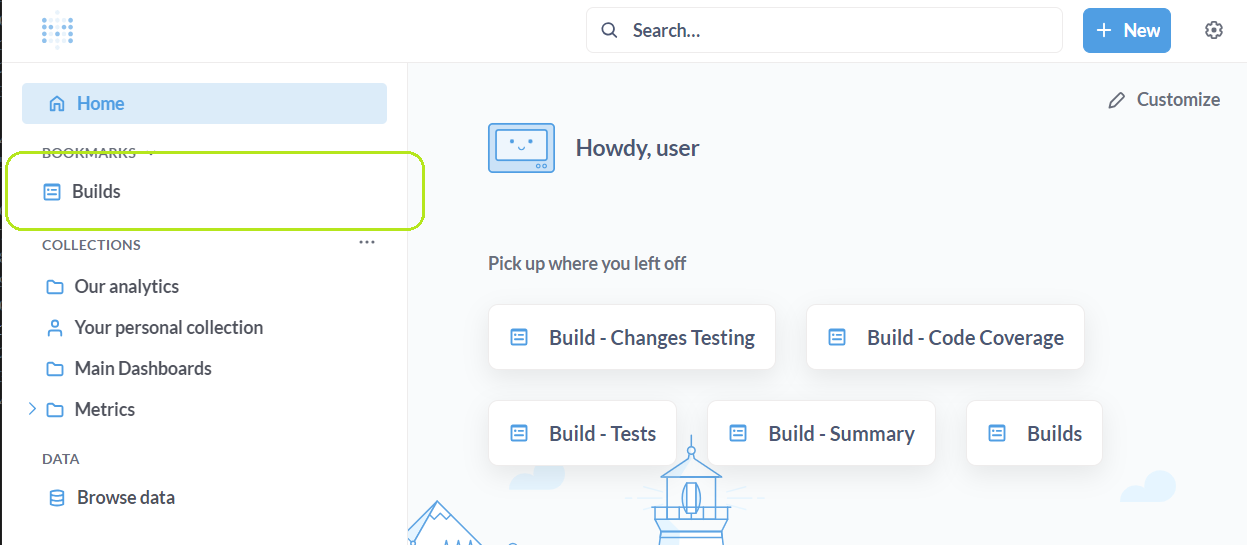
Task: Click dashboard icon on the Builds card
Action: [x=997, y=433]
